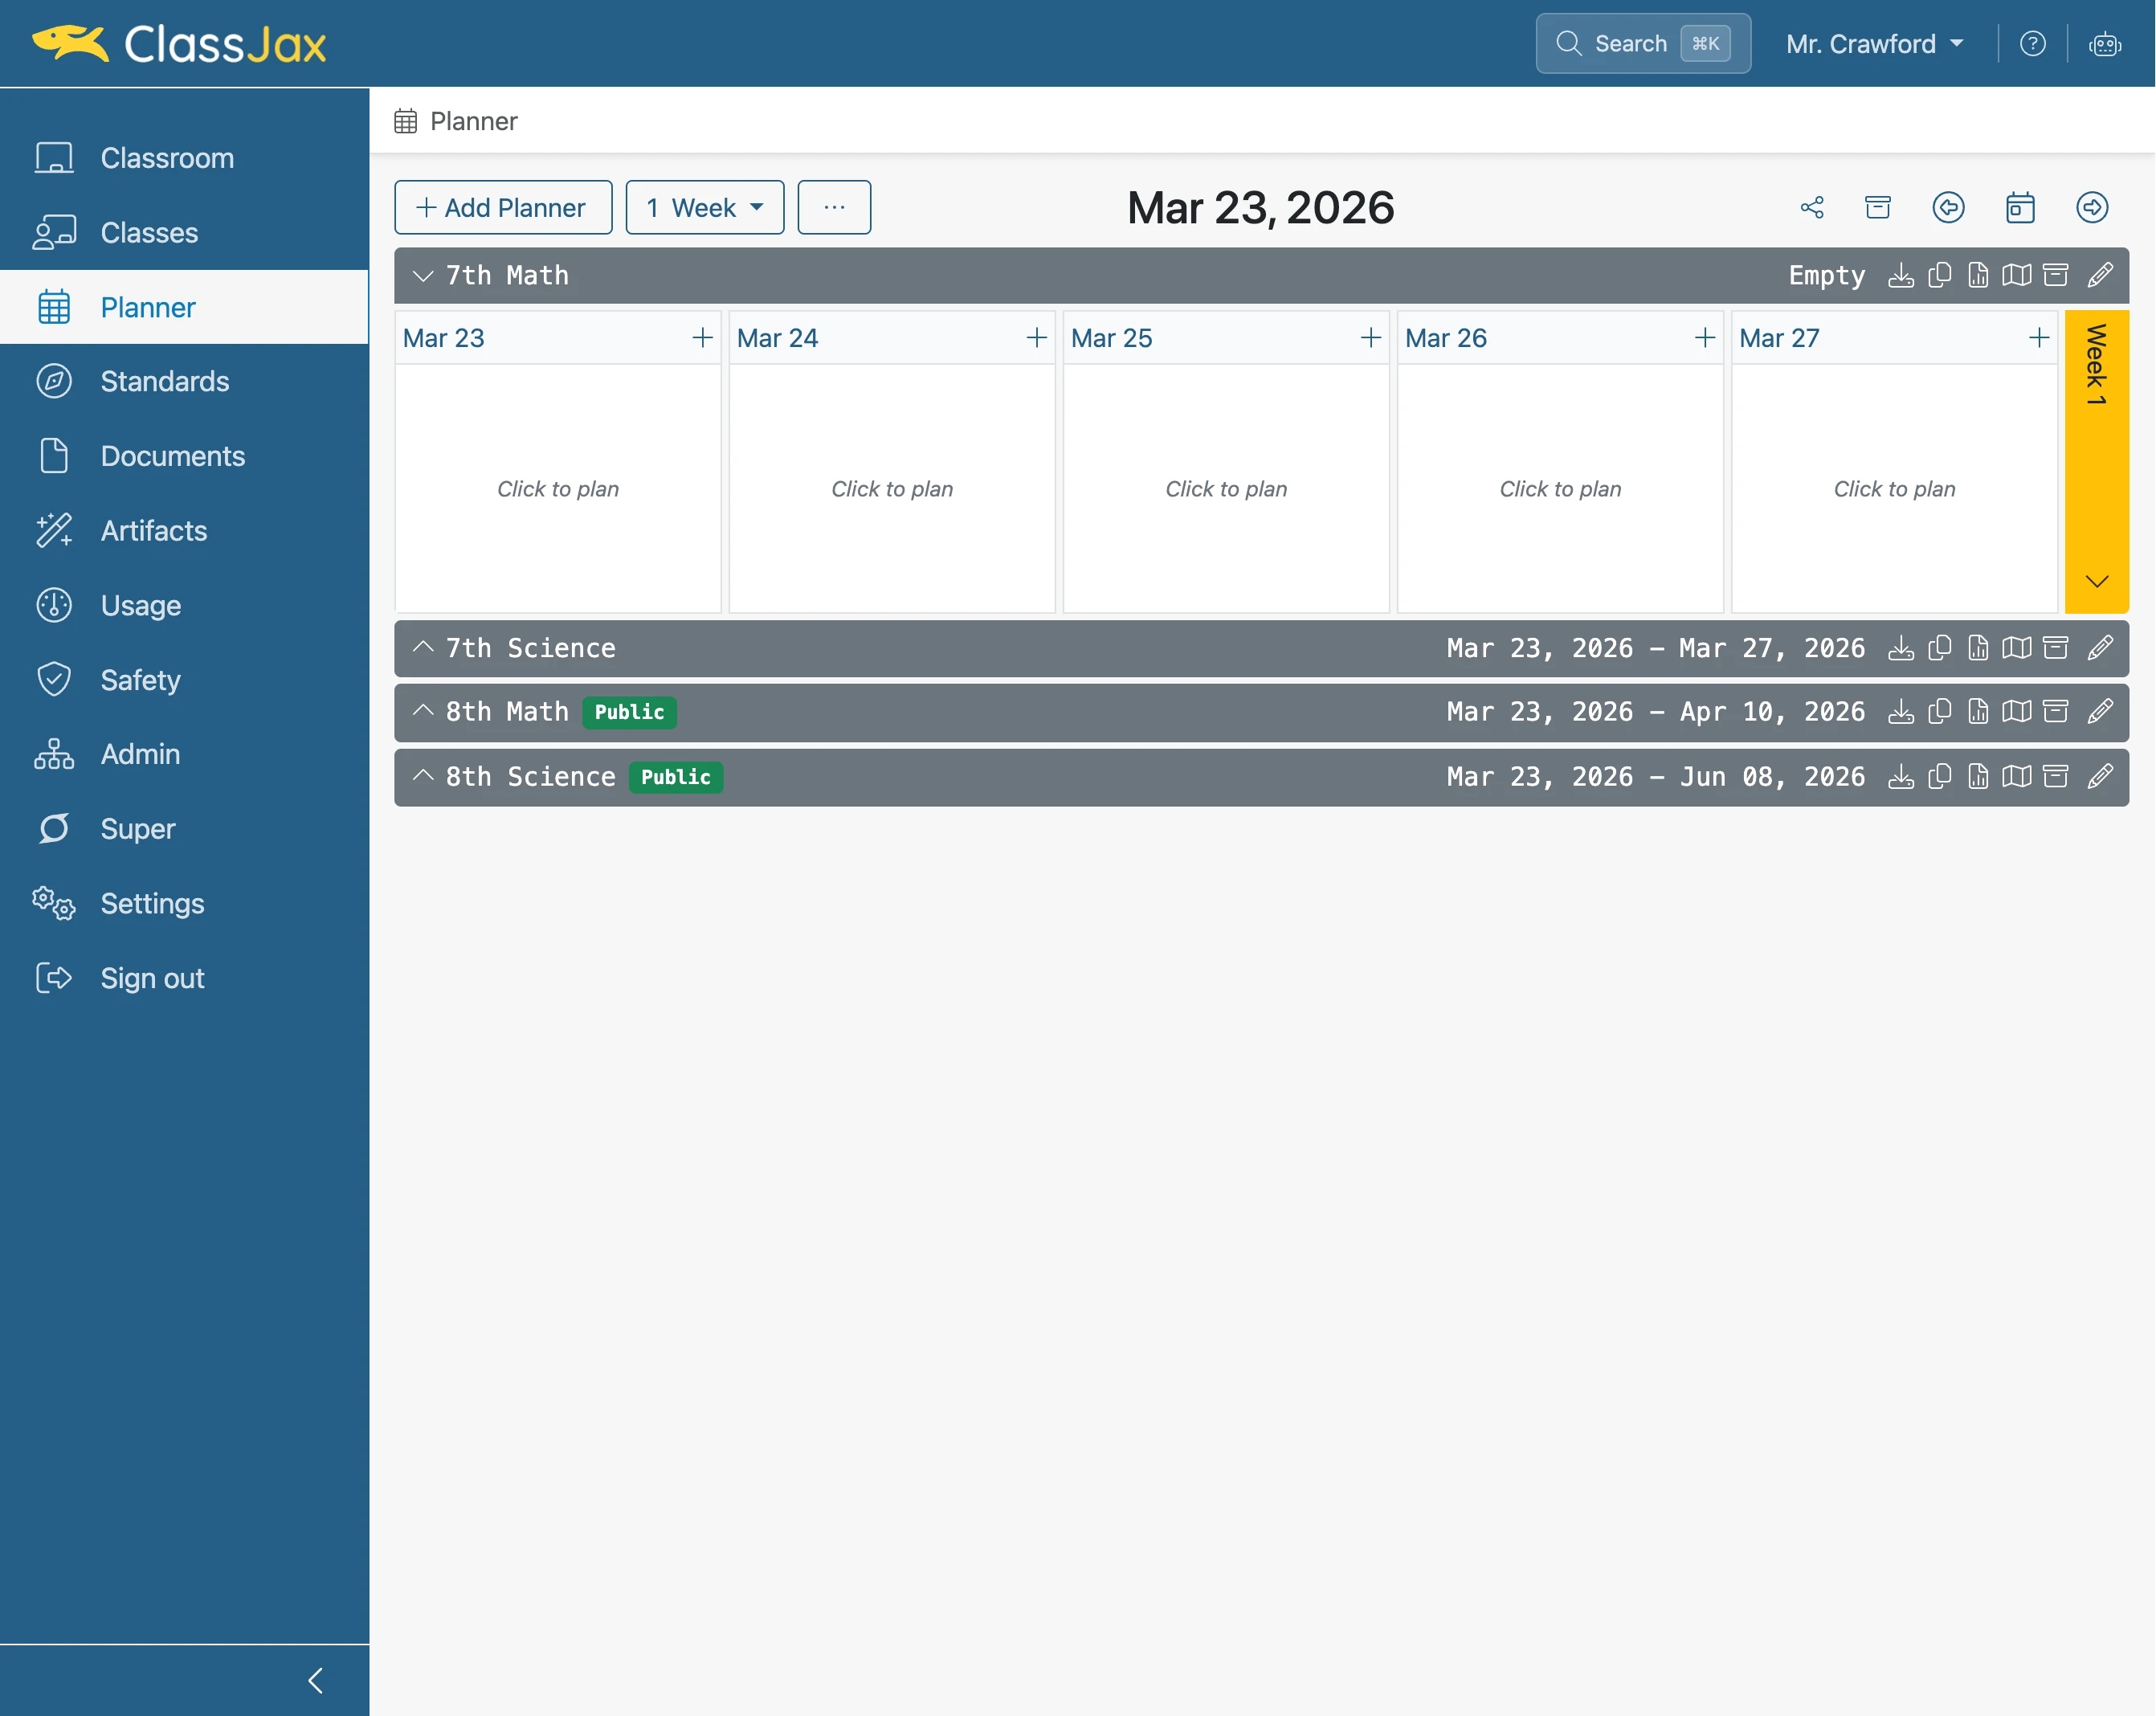This screenshot has height=1716, width=2156.
Task: Open the help question mark icon
Action: pos(2032,43)
